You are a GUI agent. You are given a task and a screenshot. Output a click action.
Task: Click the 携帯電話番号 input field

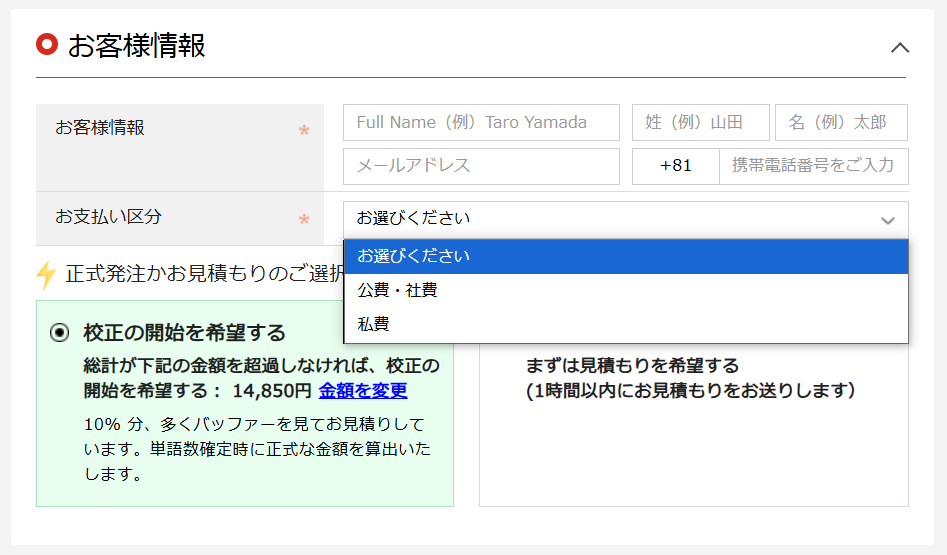point(814,166)
